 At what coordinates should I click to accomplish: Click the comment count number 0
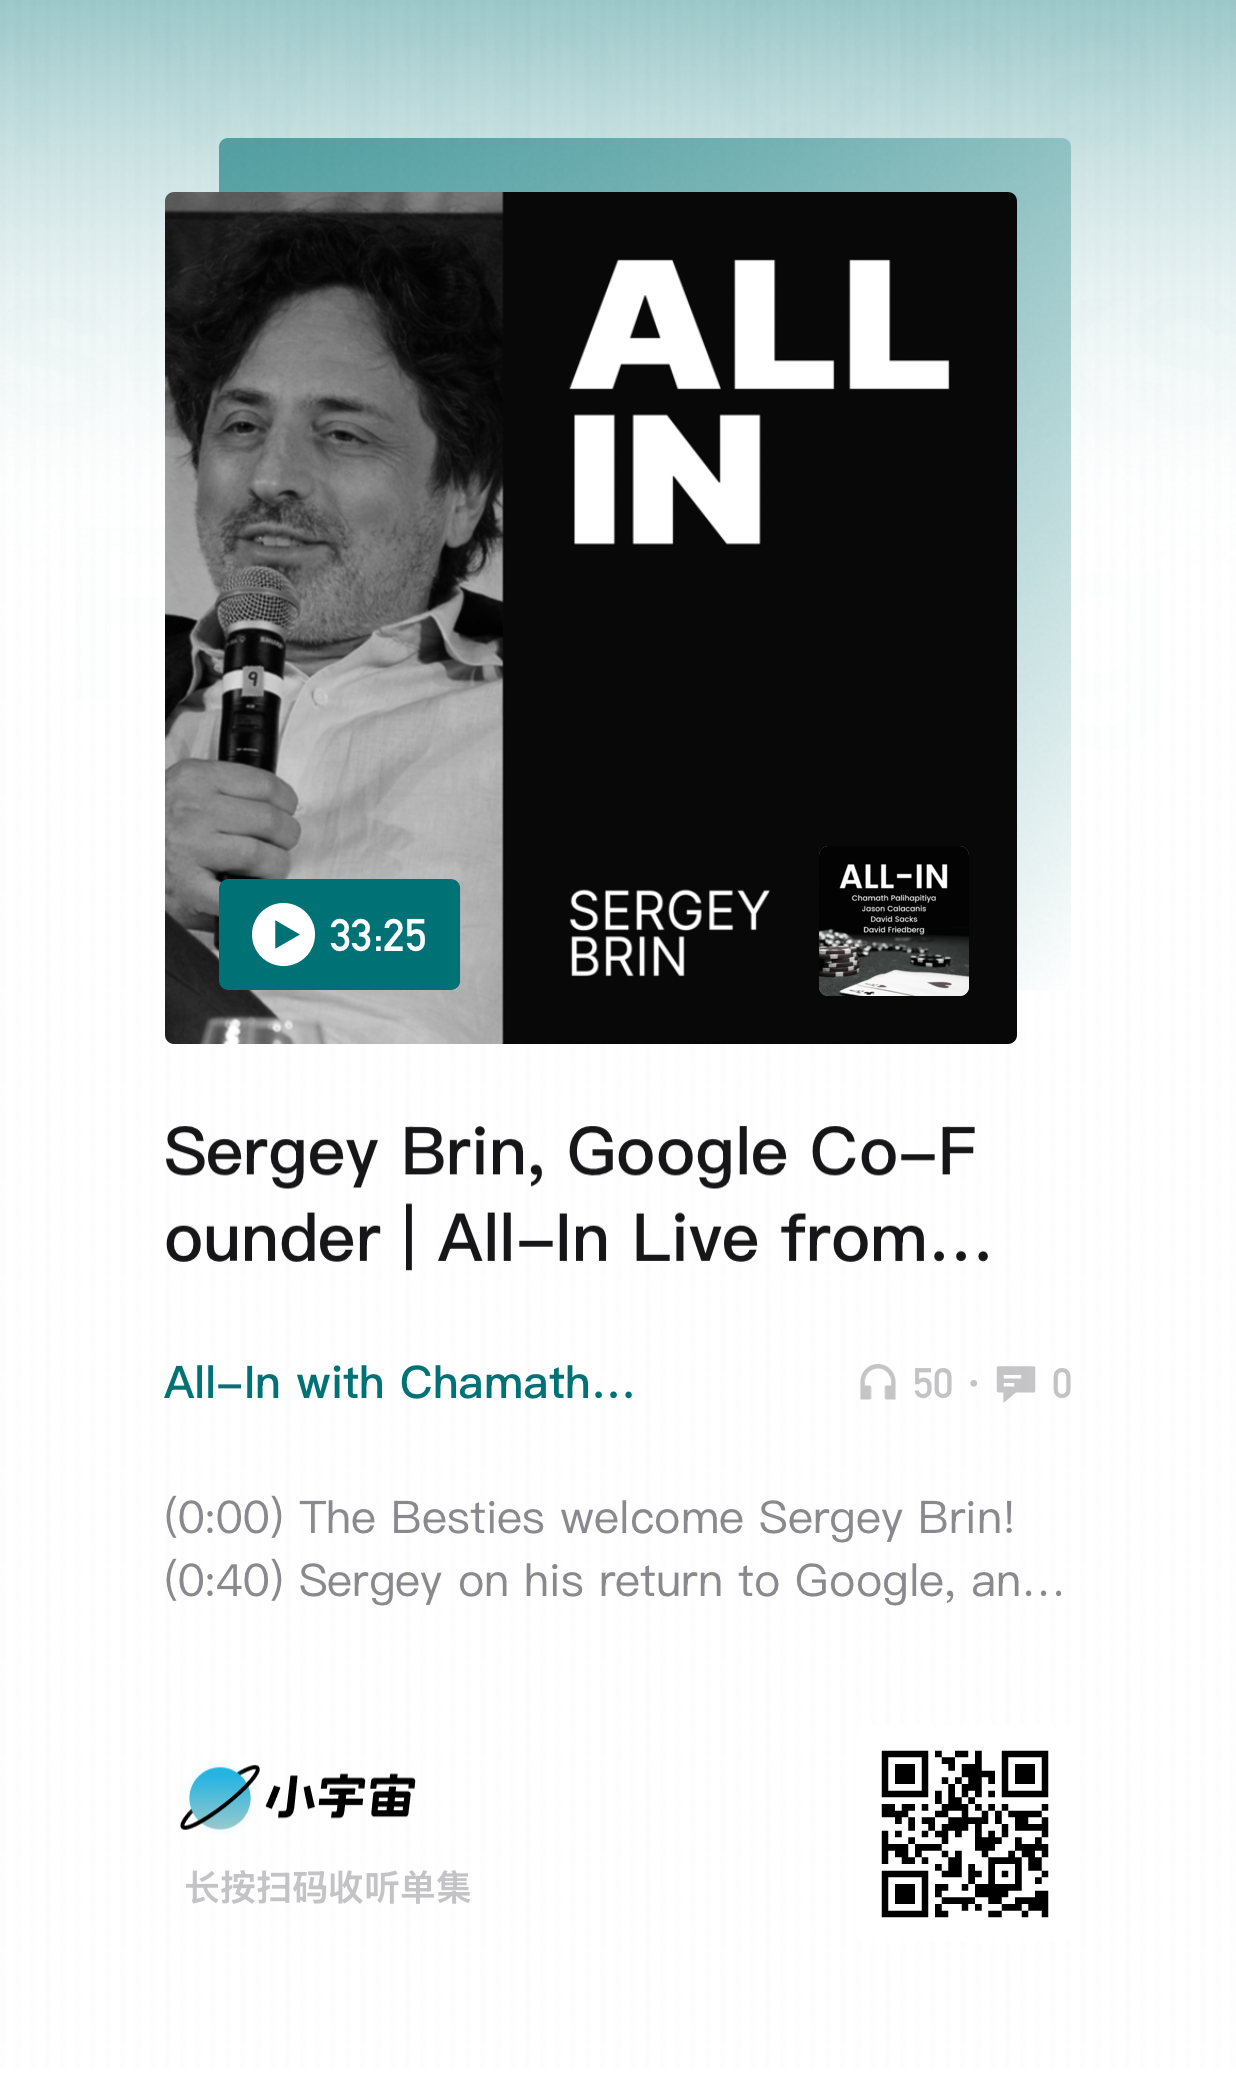(1061, 1384)
